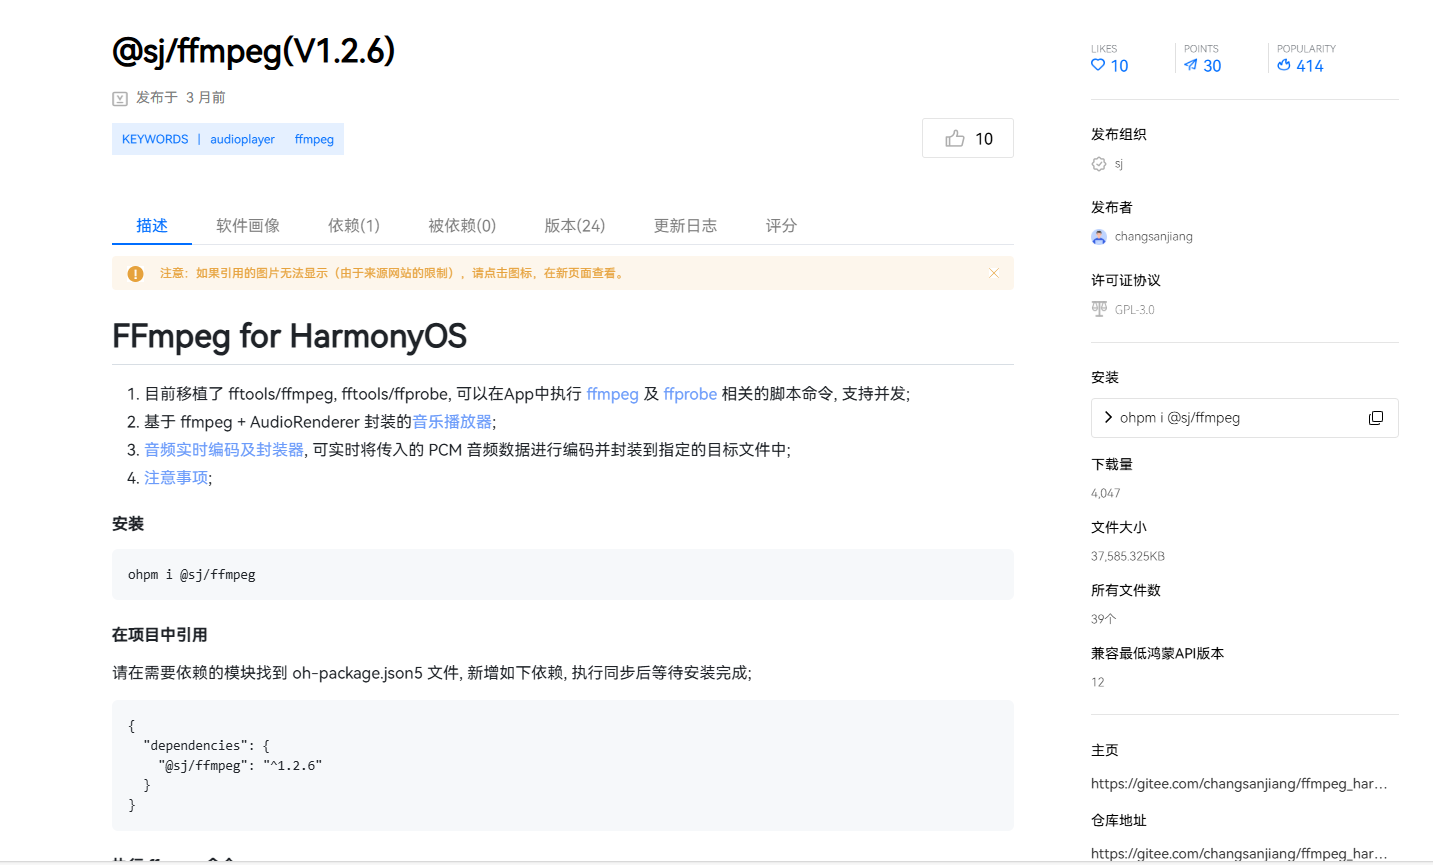Close the orange image notice banner

coord(993,273)
